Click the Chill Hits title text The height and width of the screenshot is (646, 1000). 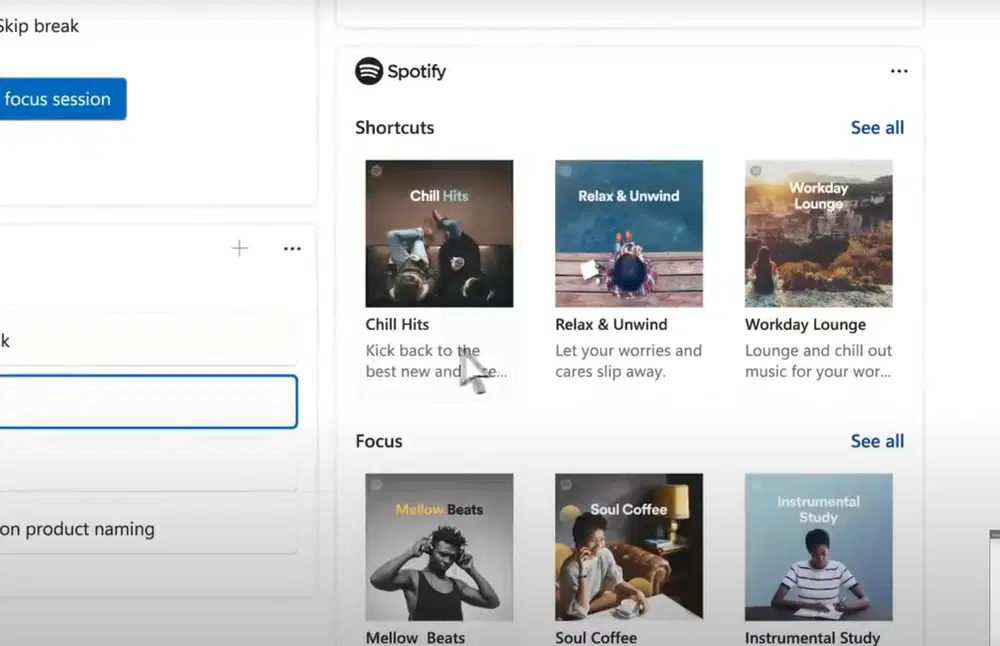click(x=397, y=325)
